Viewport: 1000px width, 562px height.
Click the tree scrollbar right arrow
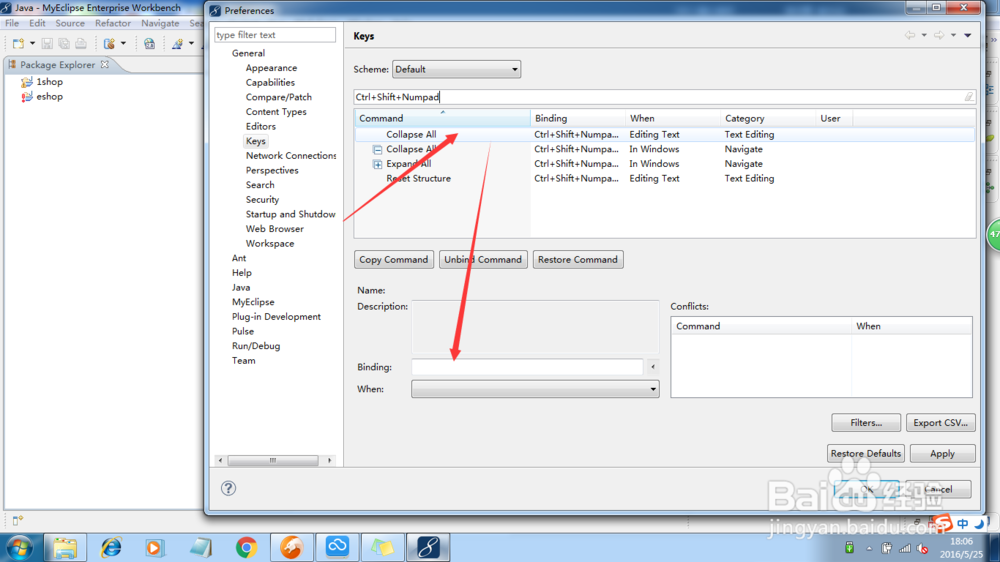point(330,460)
